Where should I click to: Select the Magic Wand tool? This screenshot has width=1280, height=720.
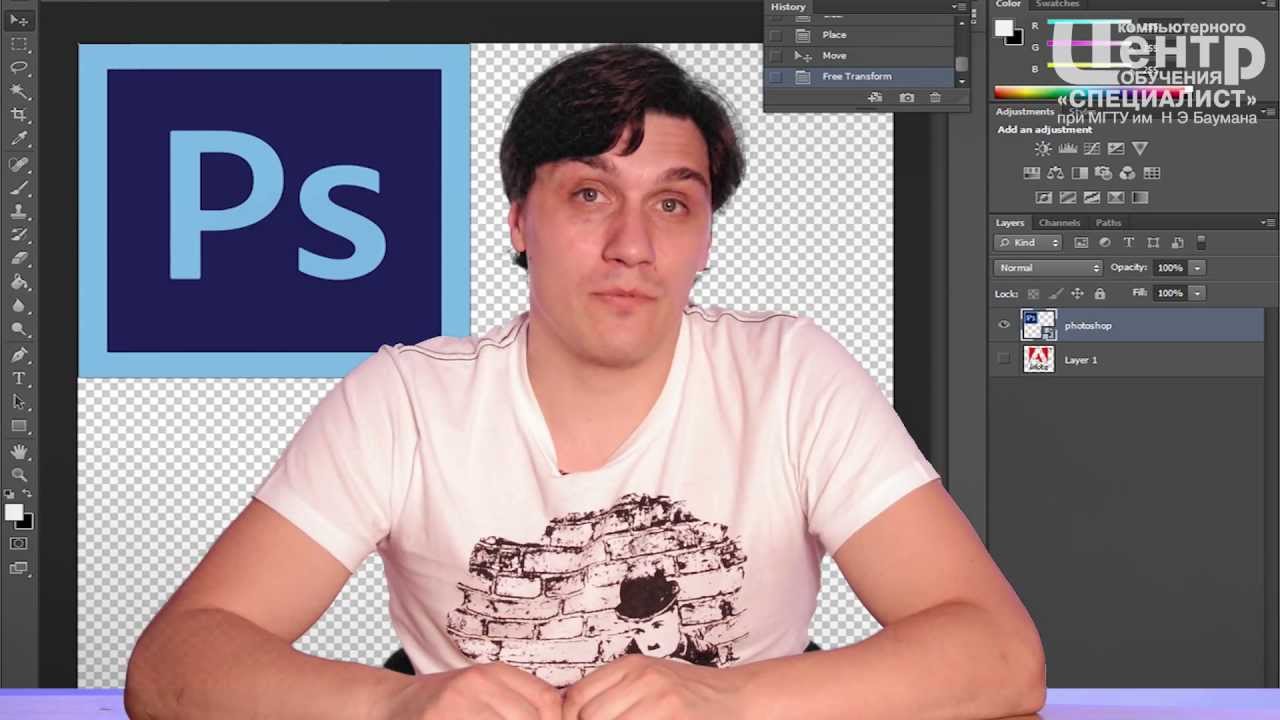pos(19,91)
